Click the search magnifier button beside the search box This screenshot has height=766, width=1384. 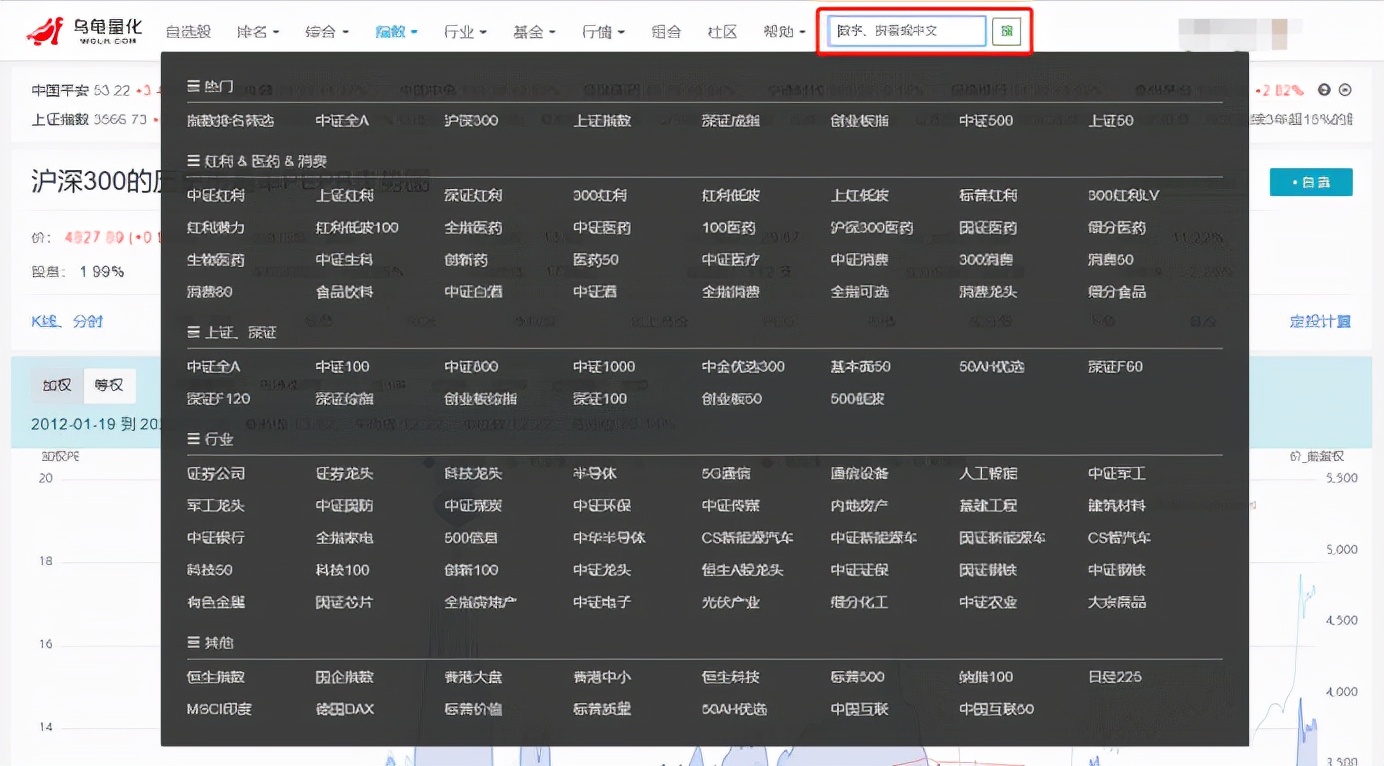[1006, 31]
